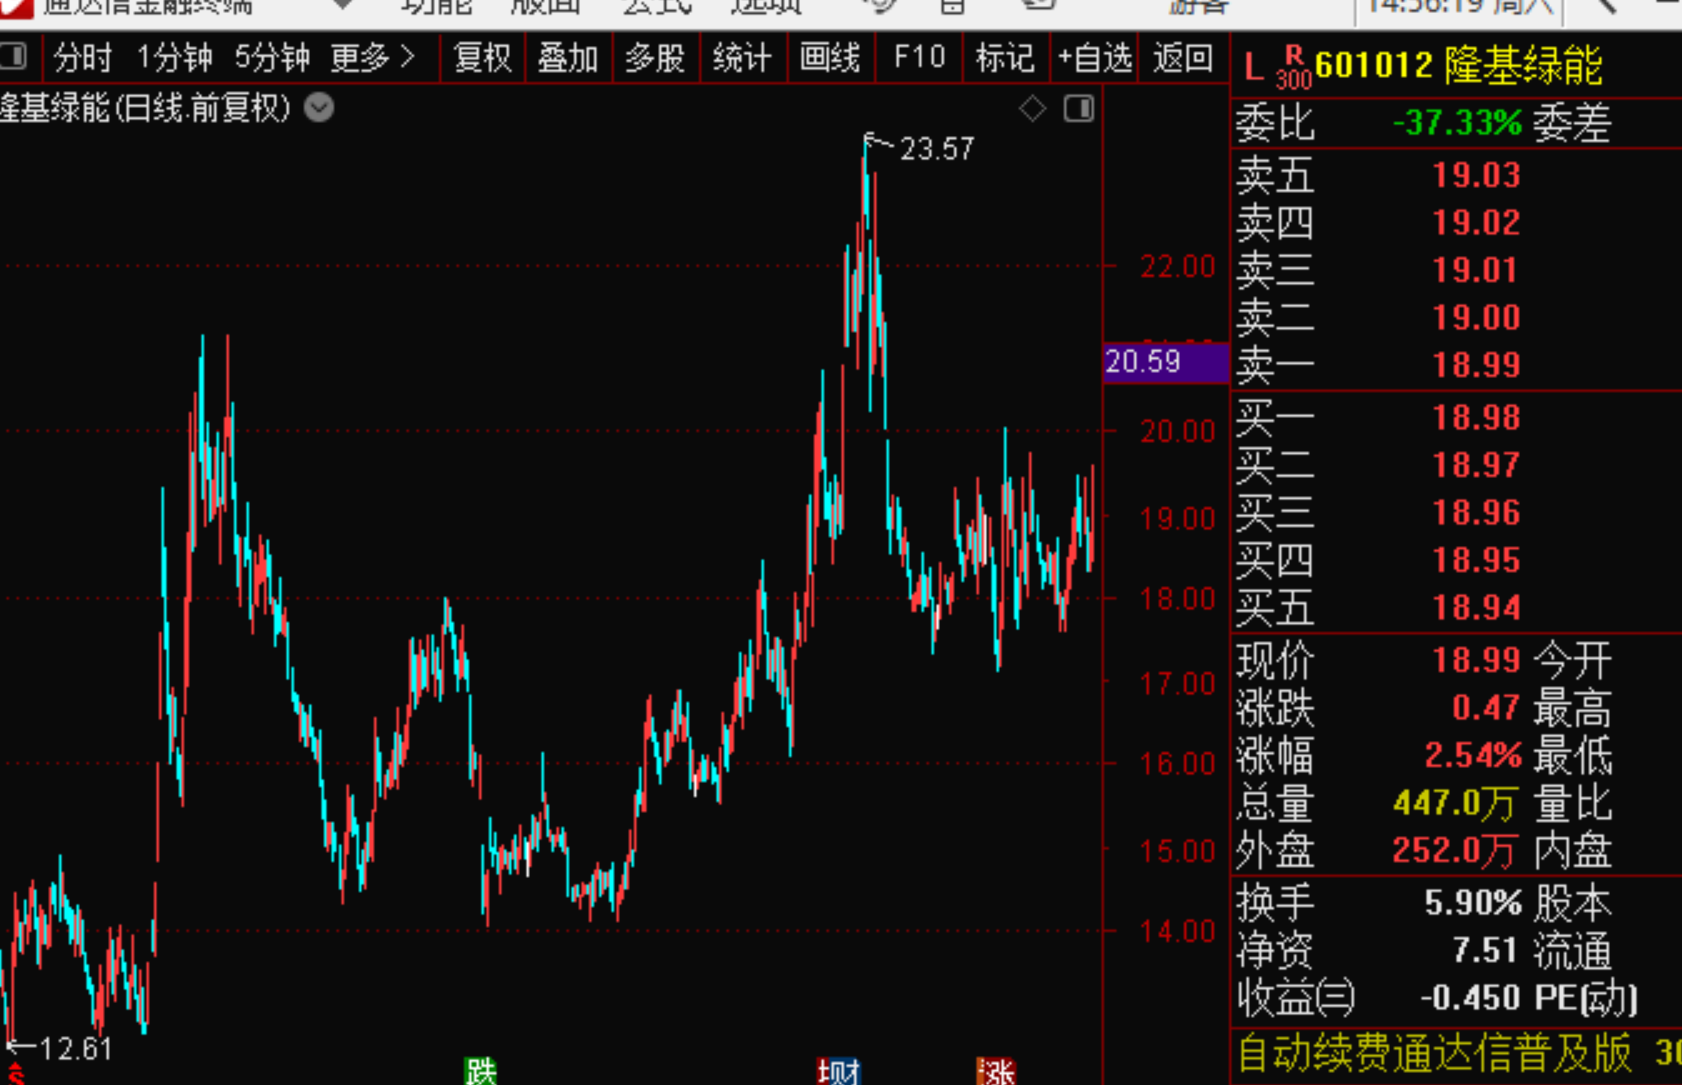This screenshot has width=1682, height=1085.
Task: Click the 20.00 price axis label
Action: 1178,432
